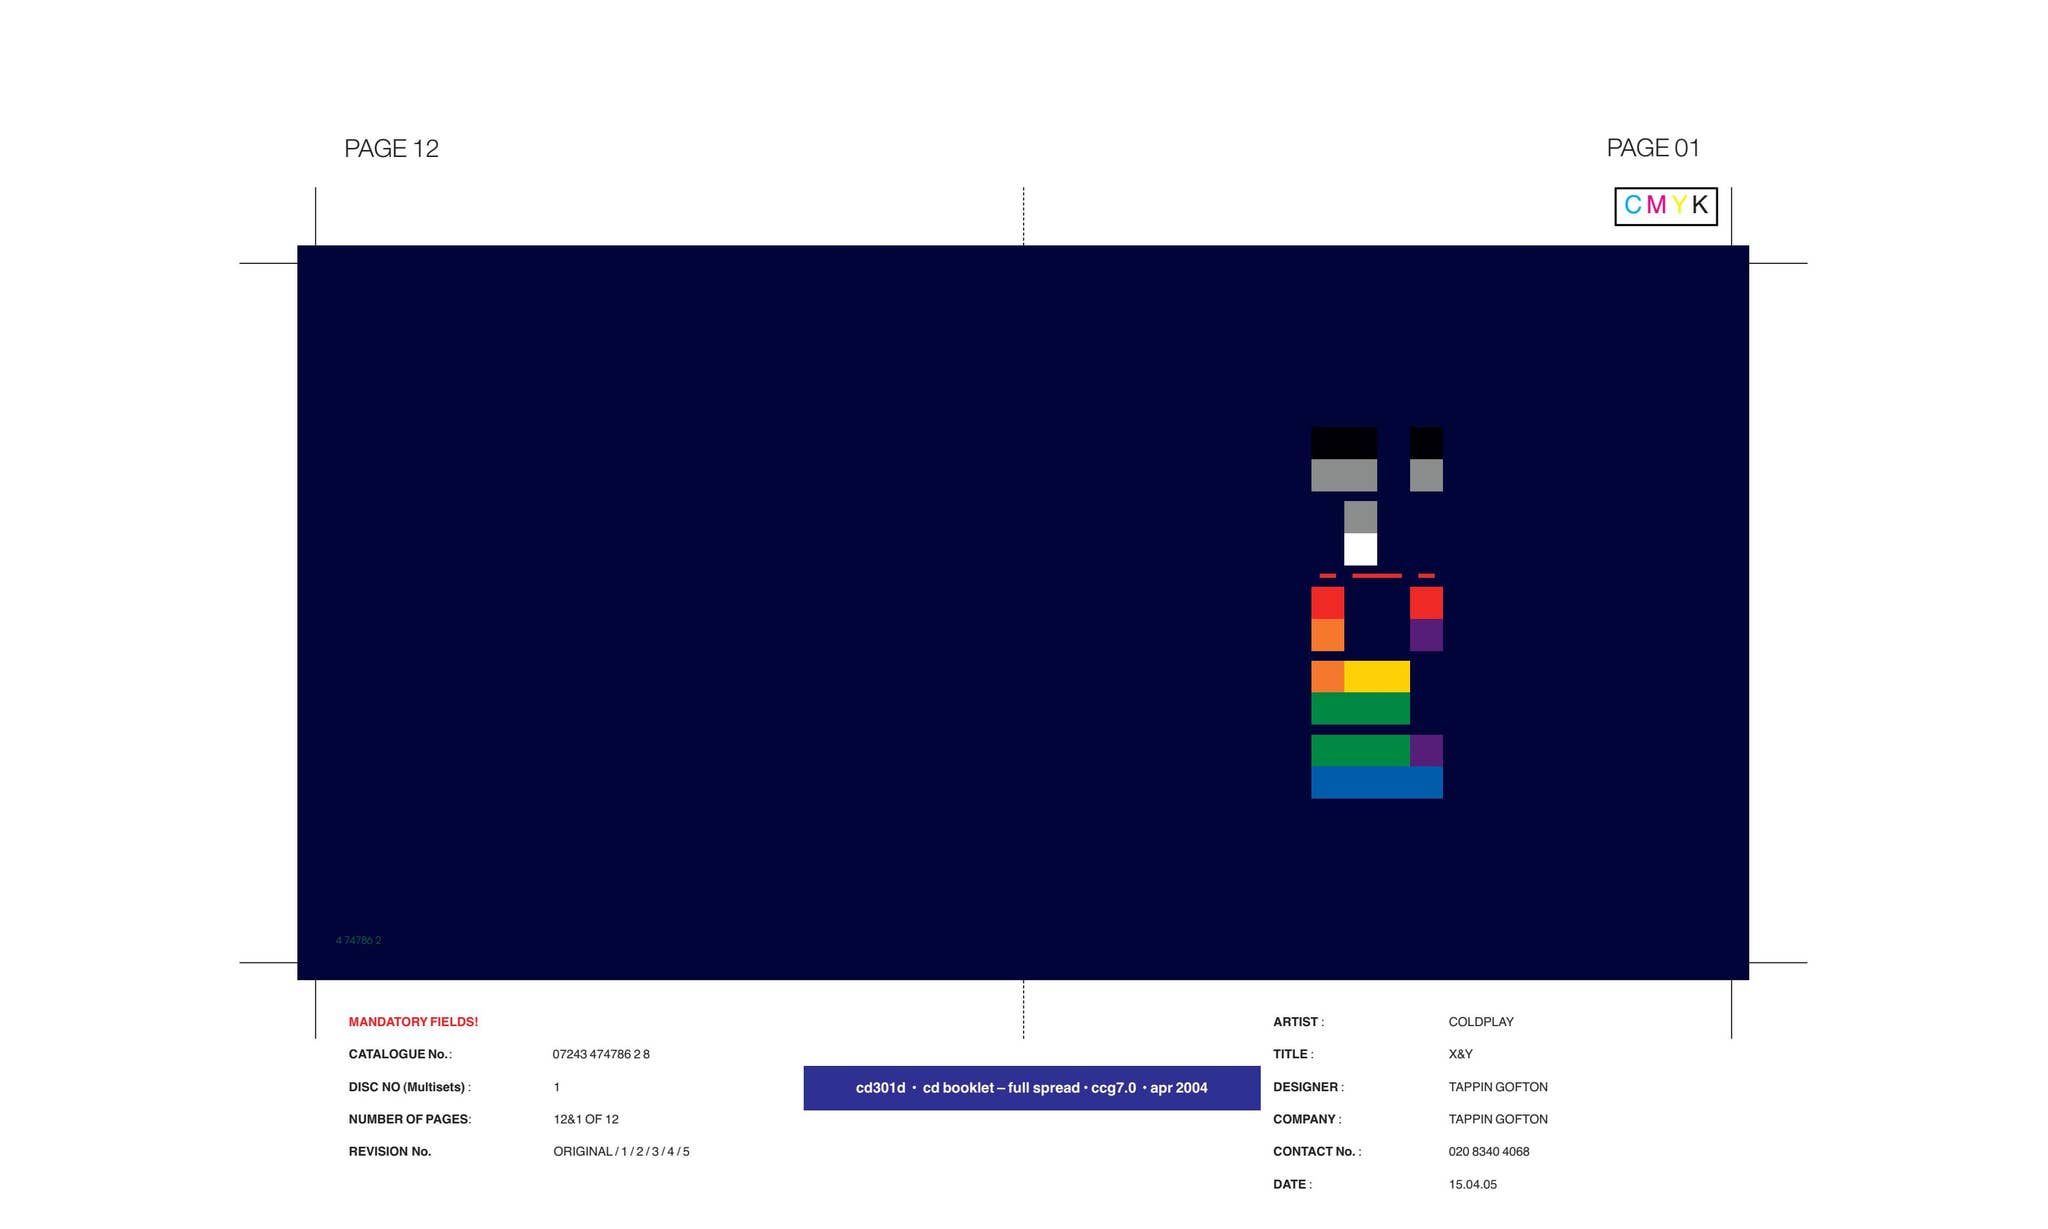The image size is (2048, 1229).
Task: Click the DISC NO (Multisets) label
Action: coord(409,1087)
